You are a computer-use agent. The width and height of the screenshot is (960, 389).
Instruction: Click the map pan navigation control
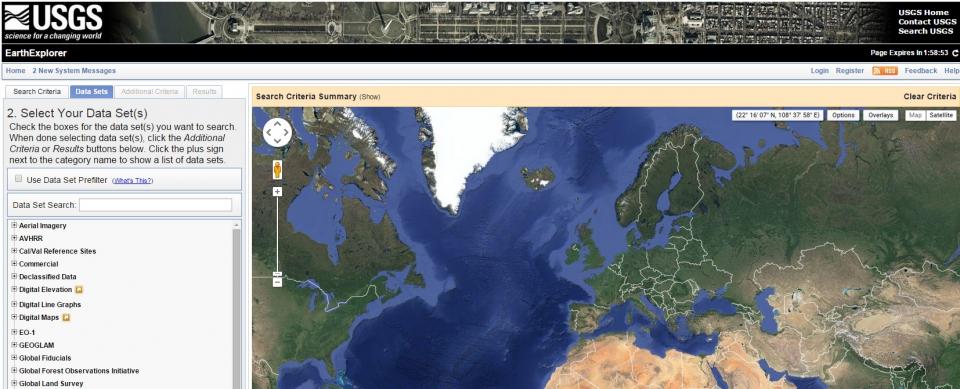pos(277,132)
